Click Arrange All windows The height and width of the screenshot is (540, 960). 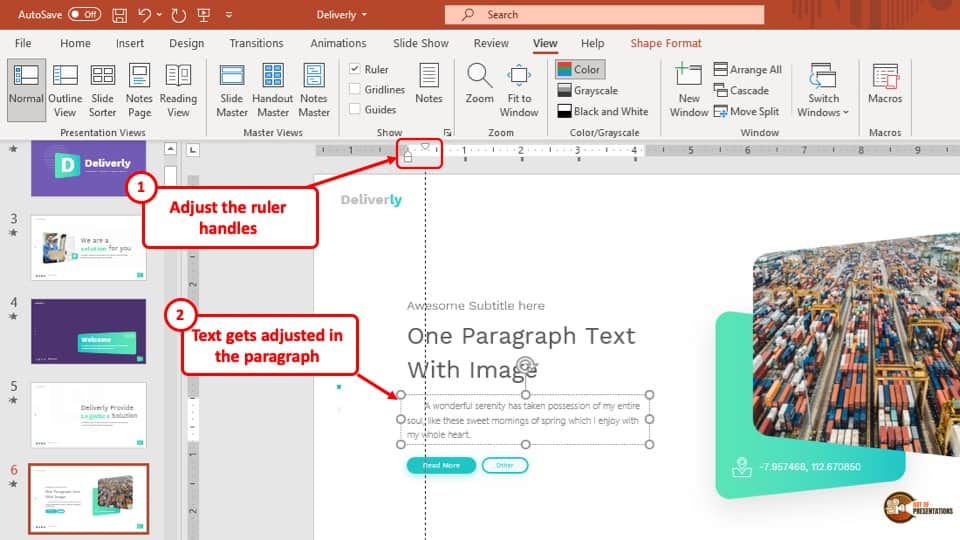[748, 69]
